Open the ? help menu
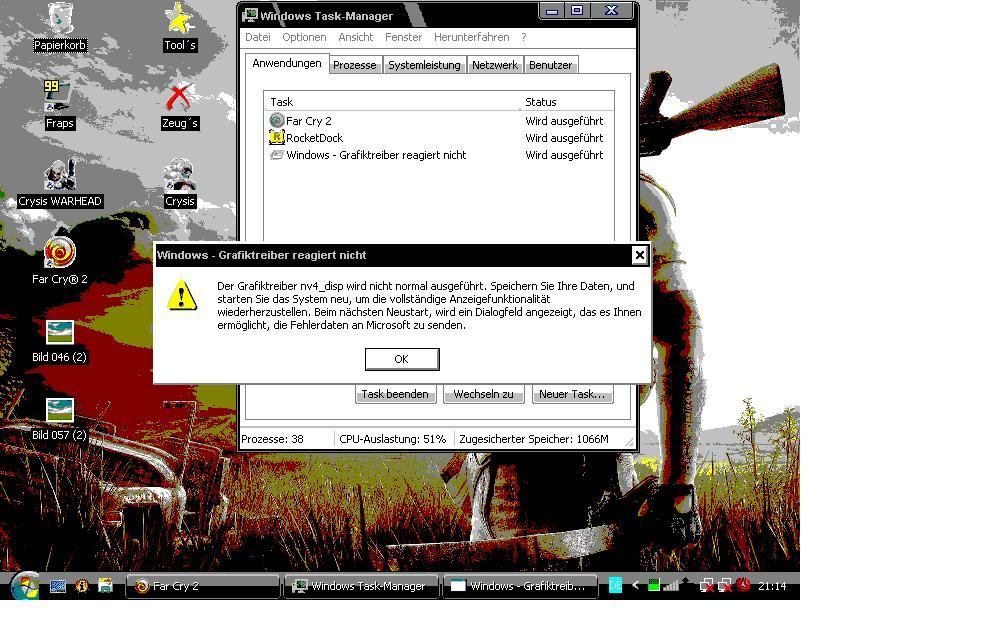 524,37
